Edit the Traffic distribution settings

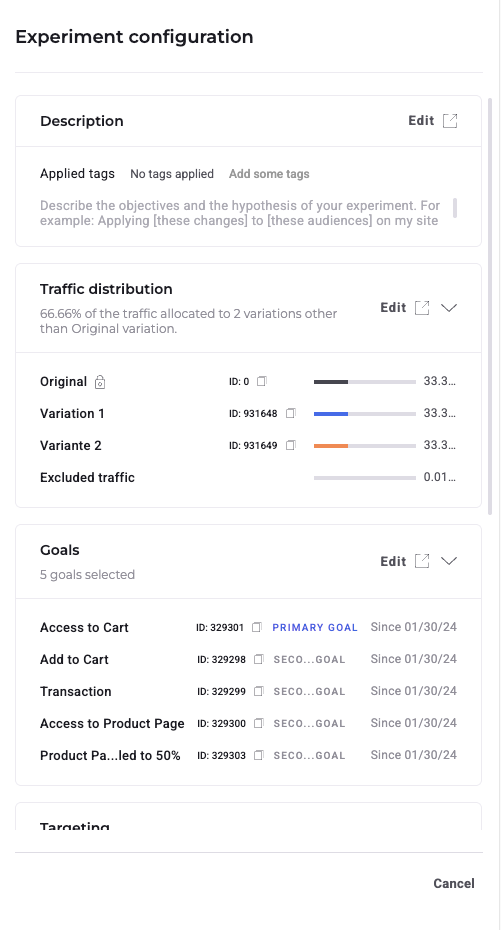(393, 308)
